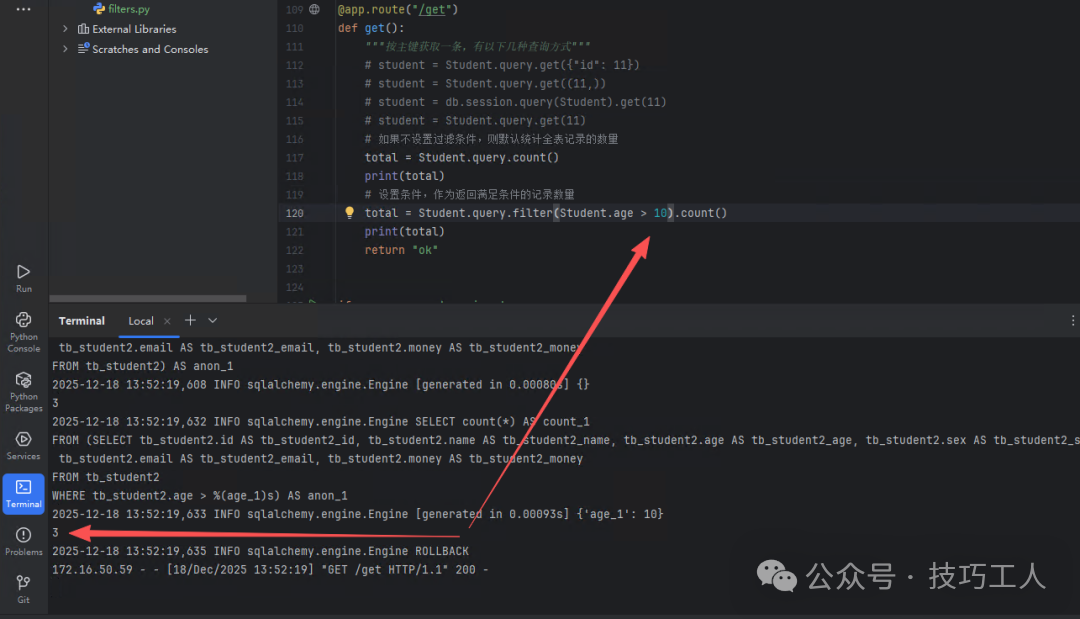Click terminal line "SELECT count(*) AS count_1"

tap(321, 422)
